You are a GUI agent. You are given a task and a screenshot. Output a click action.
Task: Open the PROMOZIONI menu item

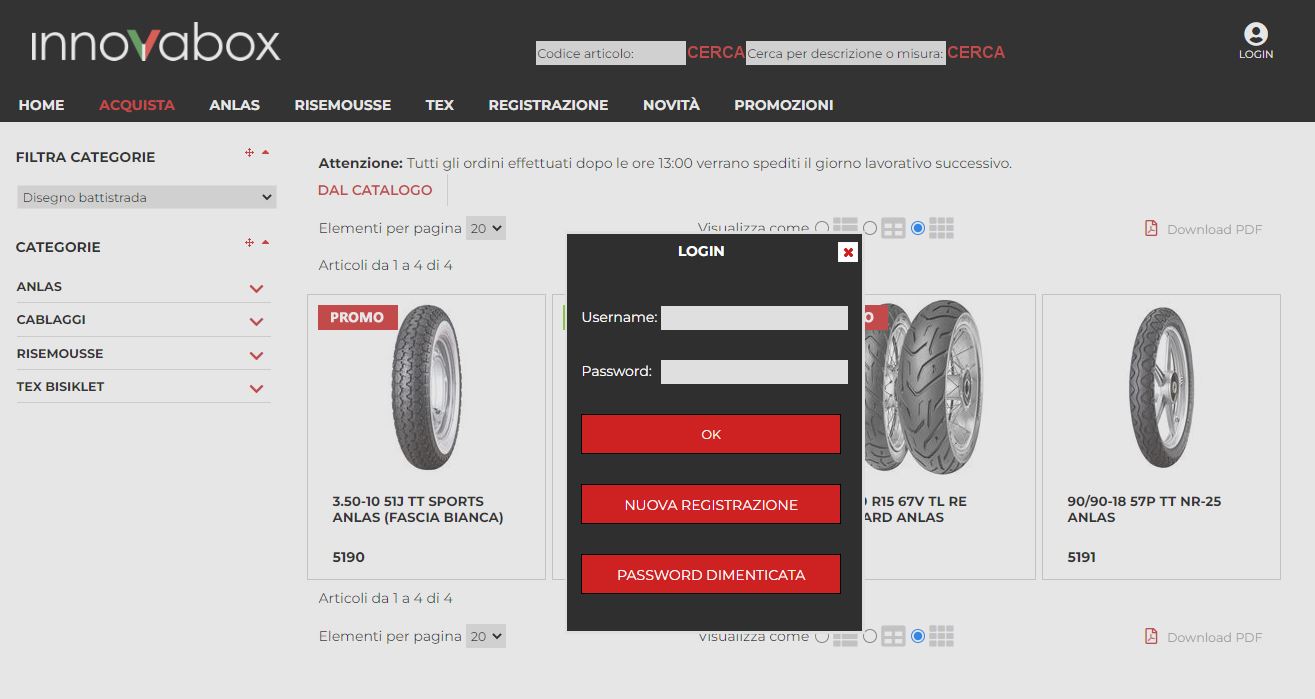click(x=784, y=105)
